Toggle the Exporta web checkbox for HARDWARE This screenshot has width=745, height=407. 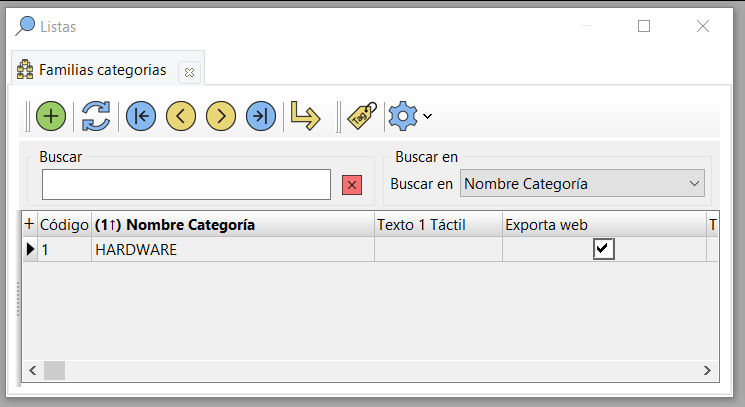click(603, 249)
